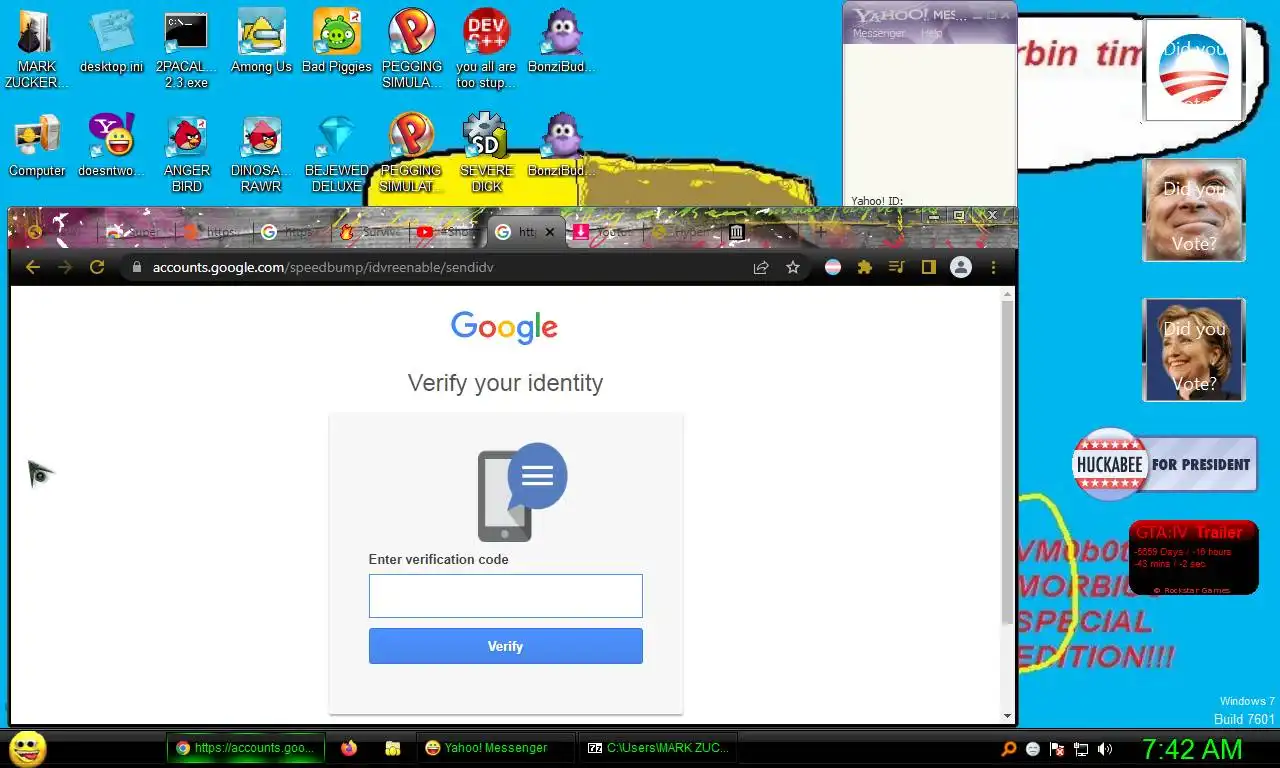Click the 7:42 AM taskbar clock
This screenshot has height=768, width=1280.
(x=1192, y=748)
